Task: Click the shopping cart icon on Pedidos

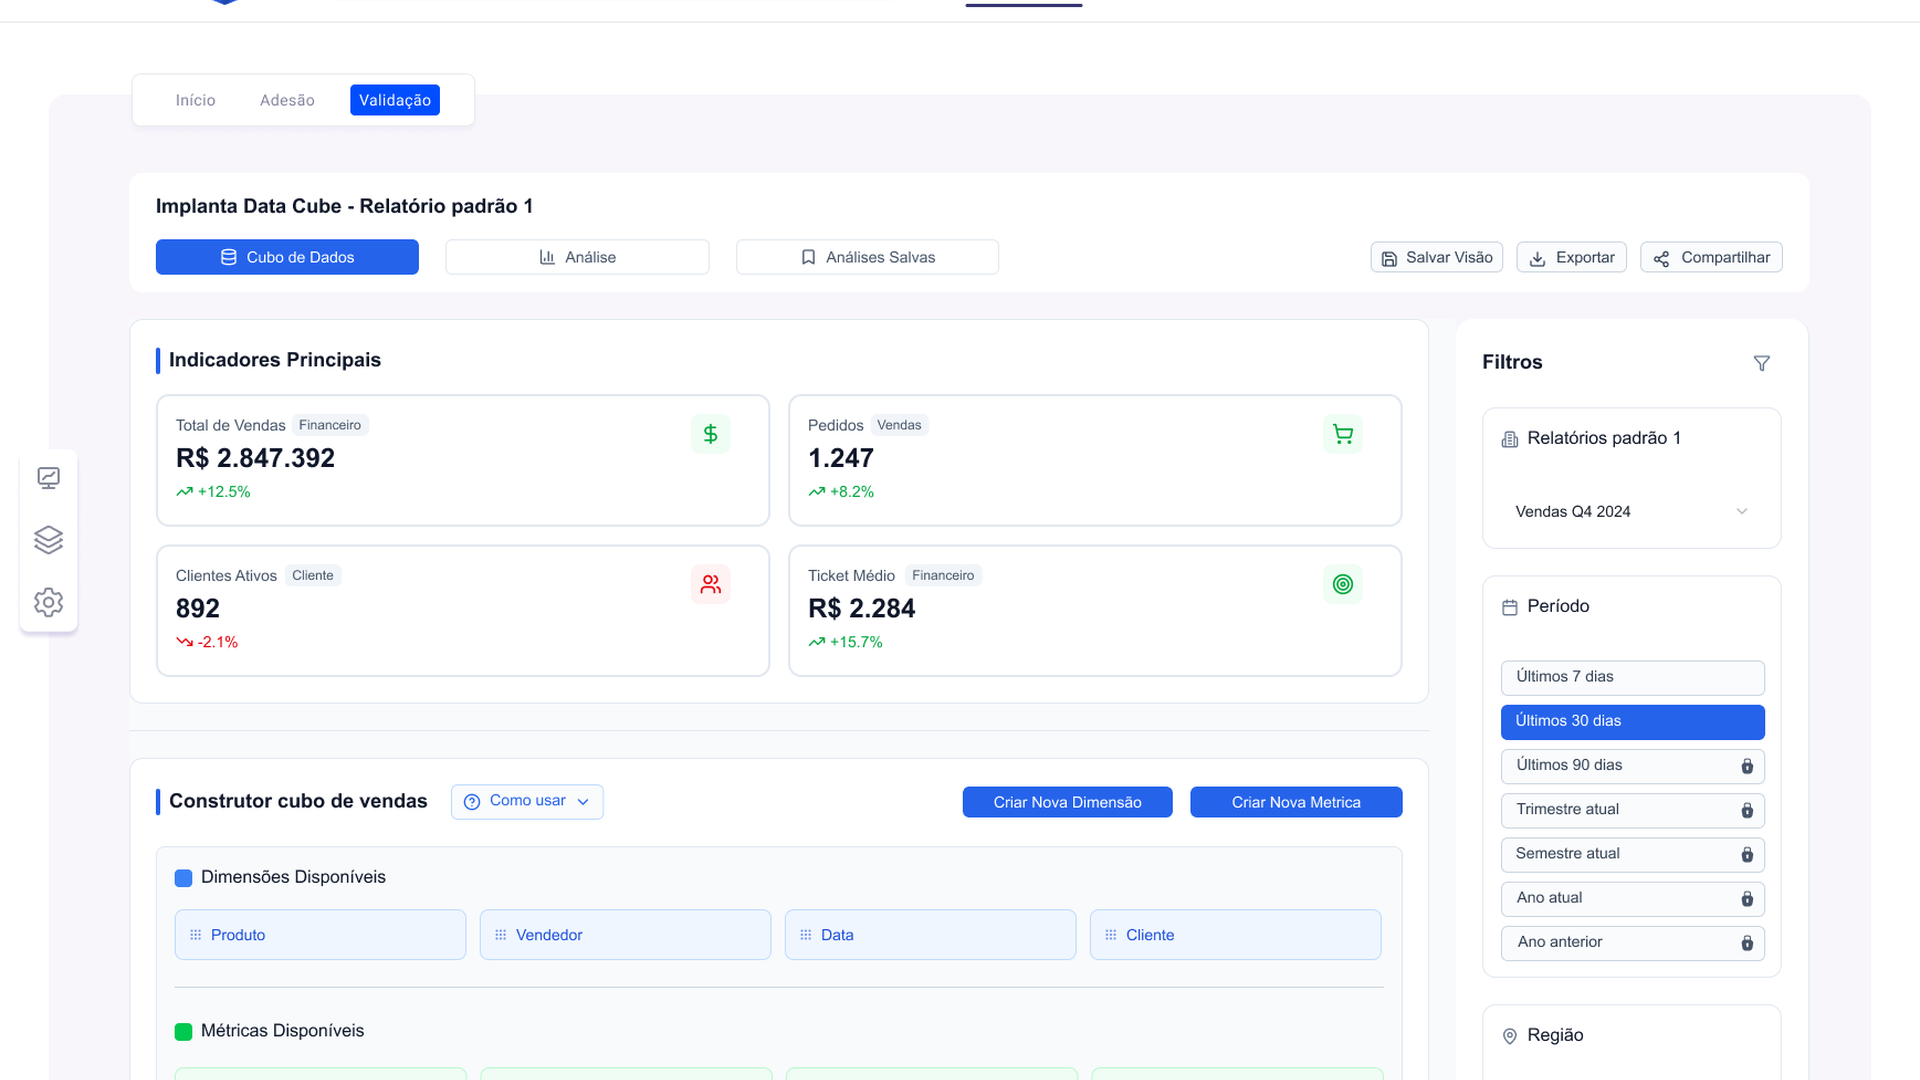Action: (x=1342, y=434)
